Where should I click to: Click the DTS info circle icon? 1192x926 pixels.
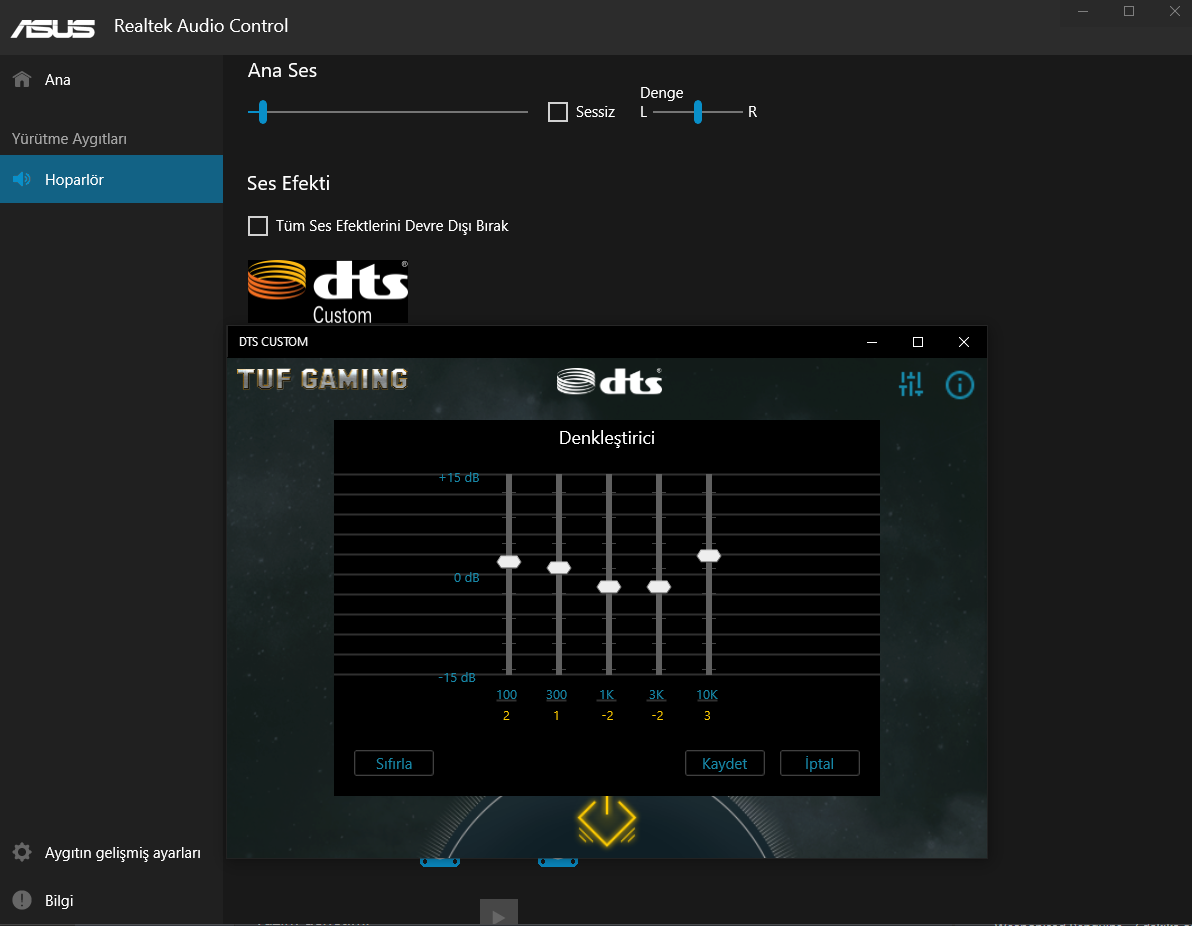[x=959, y=385]
